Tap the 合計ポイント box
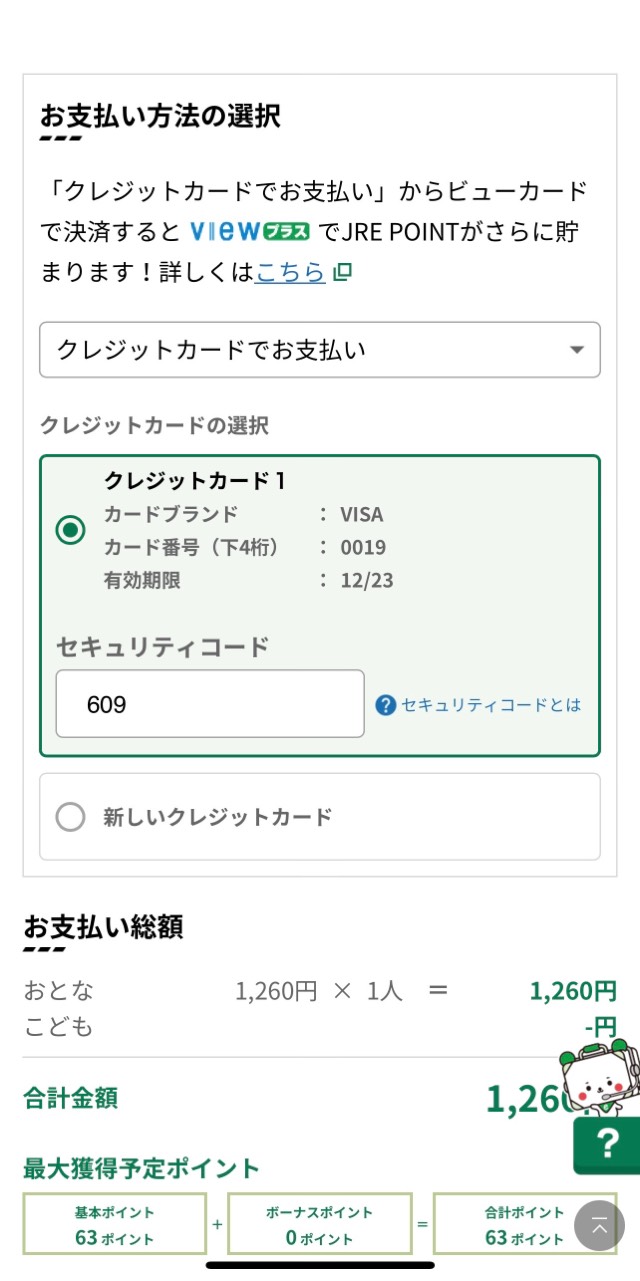The width and height of the screenshot is (640, 1281). tap(525, 1224)
